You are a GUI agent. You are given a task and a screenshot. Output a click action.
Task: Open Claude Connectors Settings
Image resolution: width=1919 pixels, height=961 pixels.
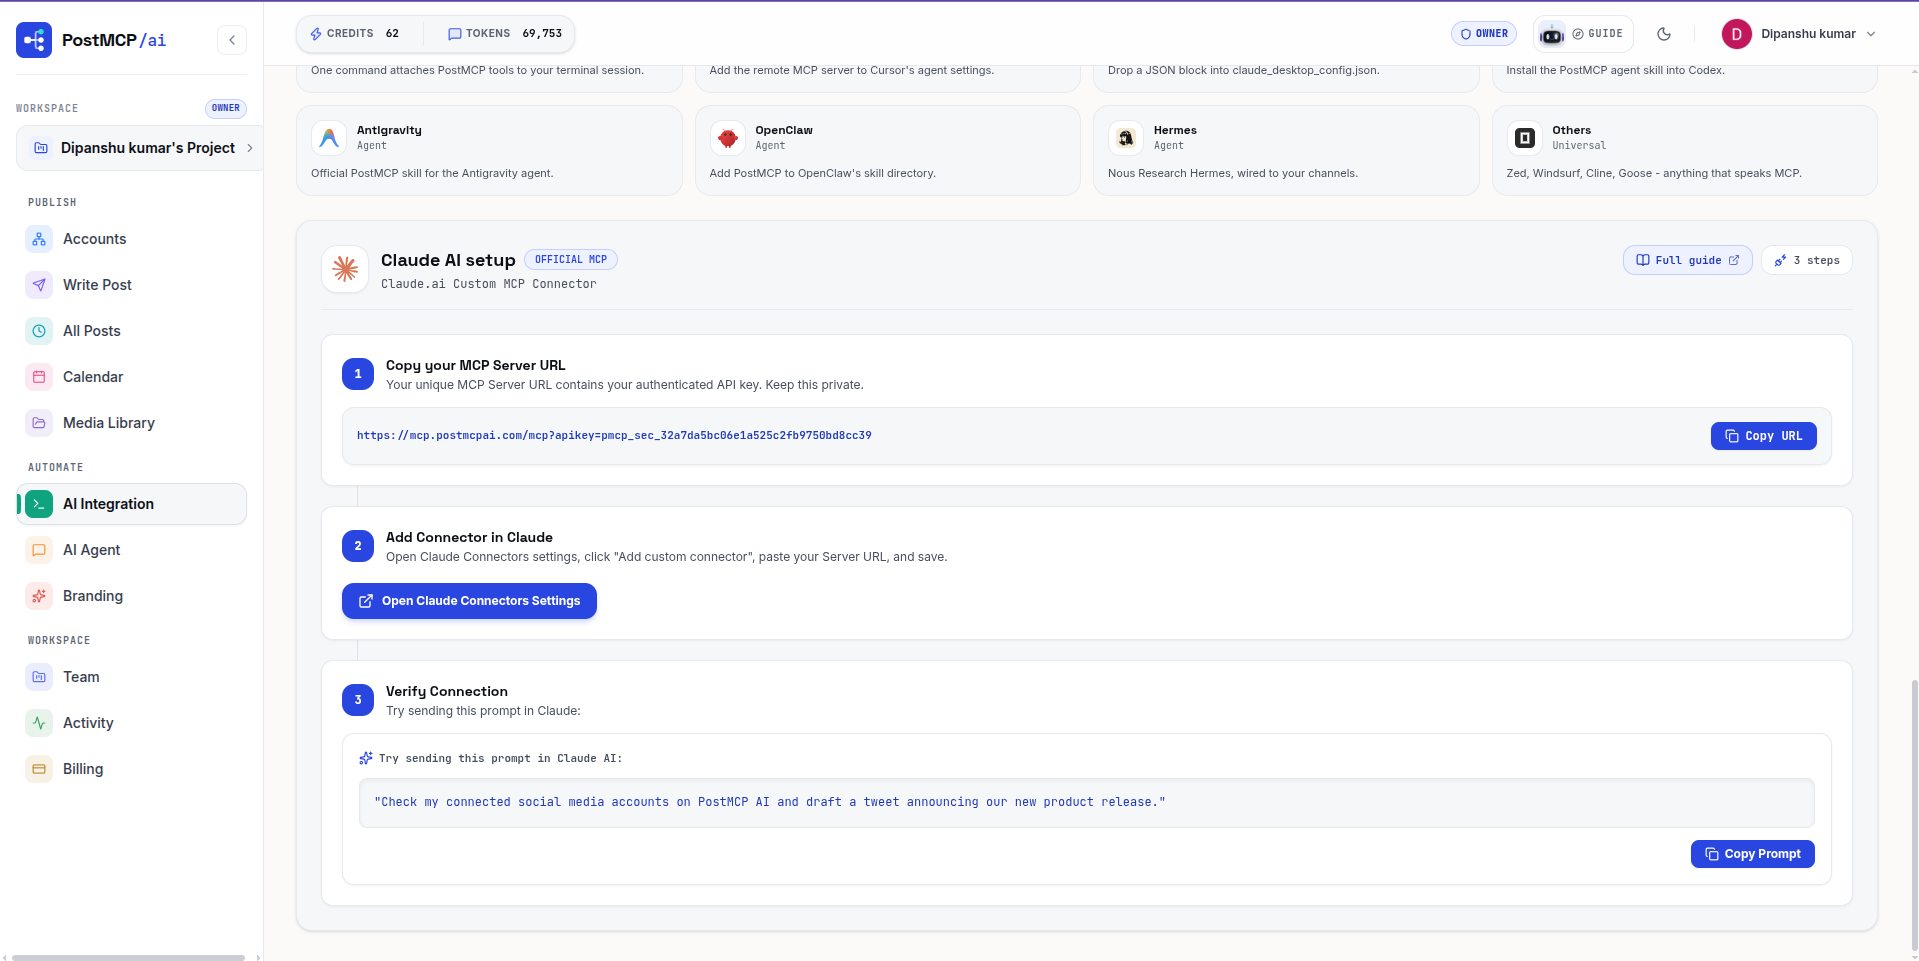point(469,601)
